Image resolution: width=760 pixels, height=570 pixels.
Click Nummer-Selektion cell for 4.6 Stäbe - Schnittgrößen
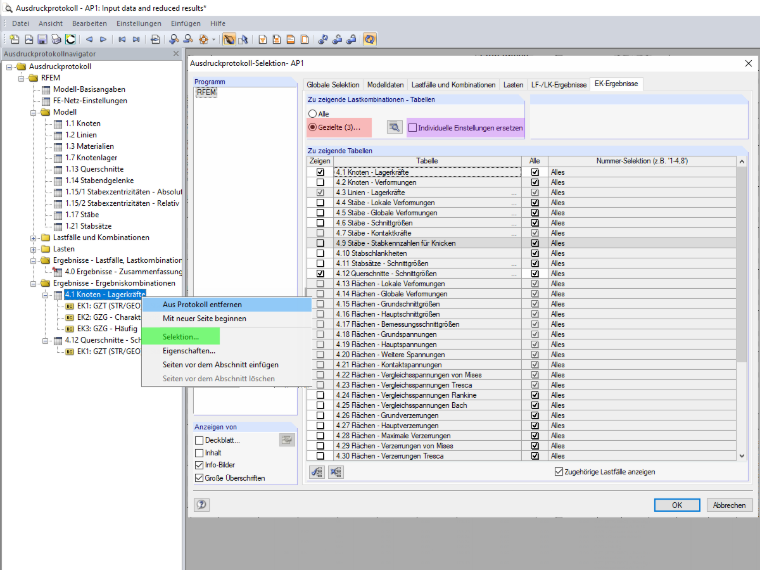pos(642,223)
